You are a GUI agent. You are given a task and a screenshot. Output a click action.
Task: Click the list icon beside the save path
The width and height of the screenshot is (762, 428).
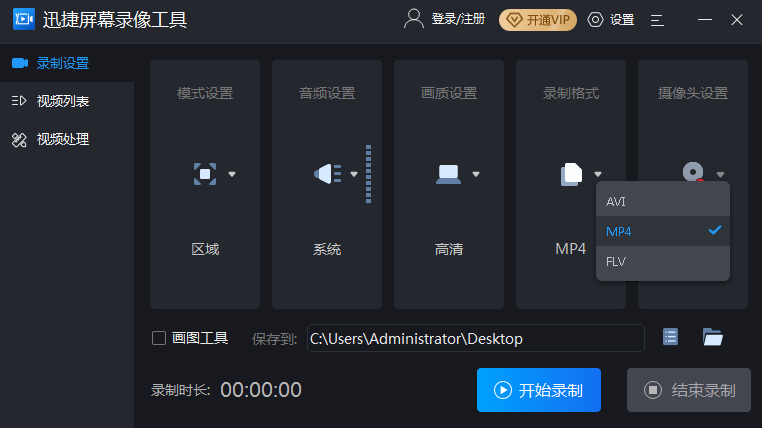[670, 337]
